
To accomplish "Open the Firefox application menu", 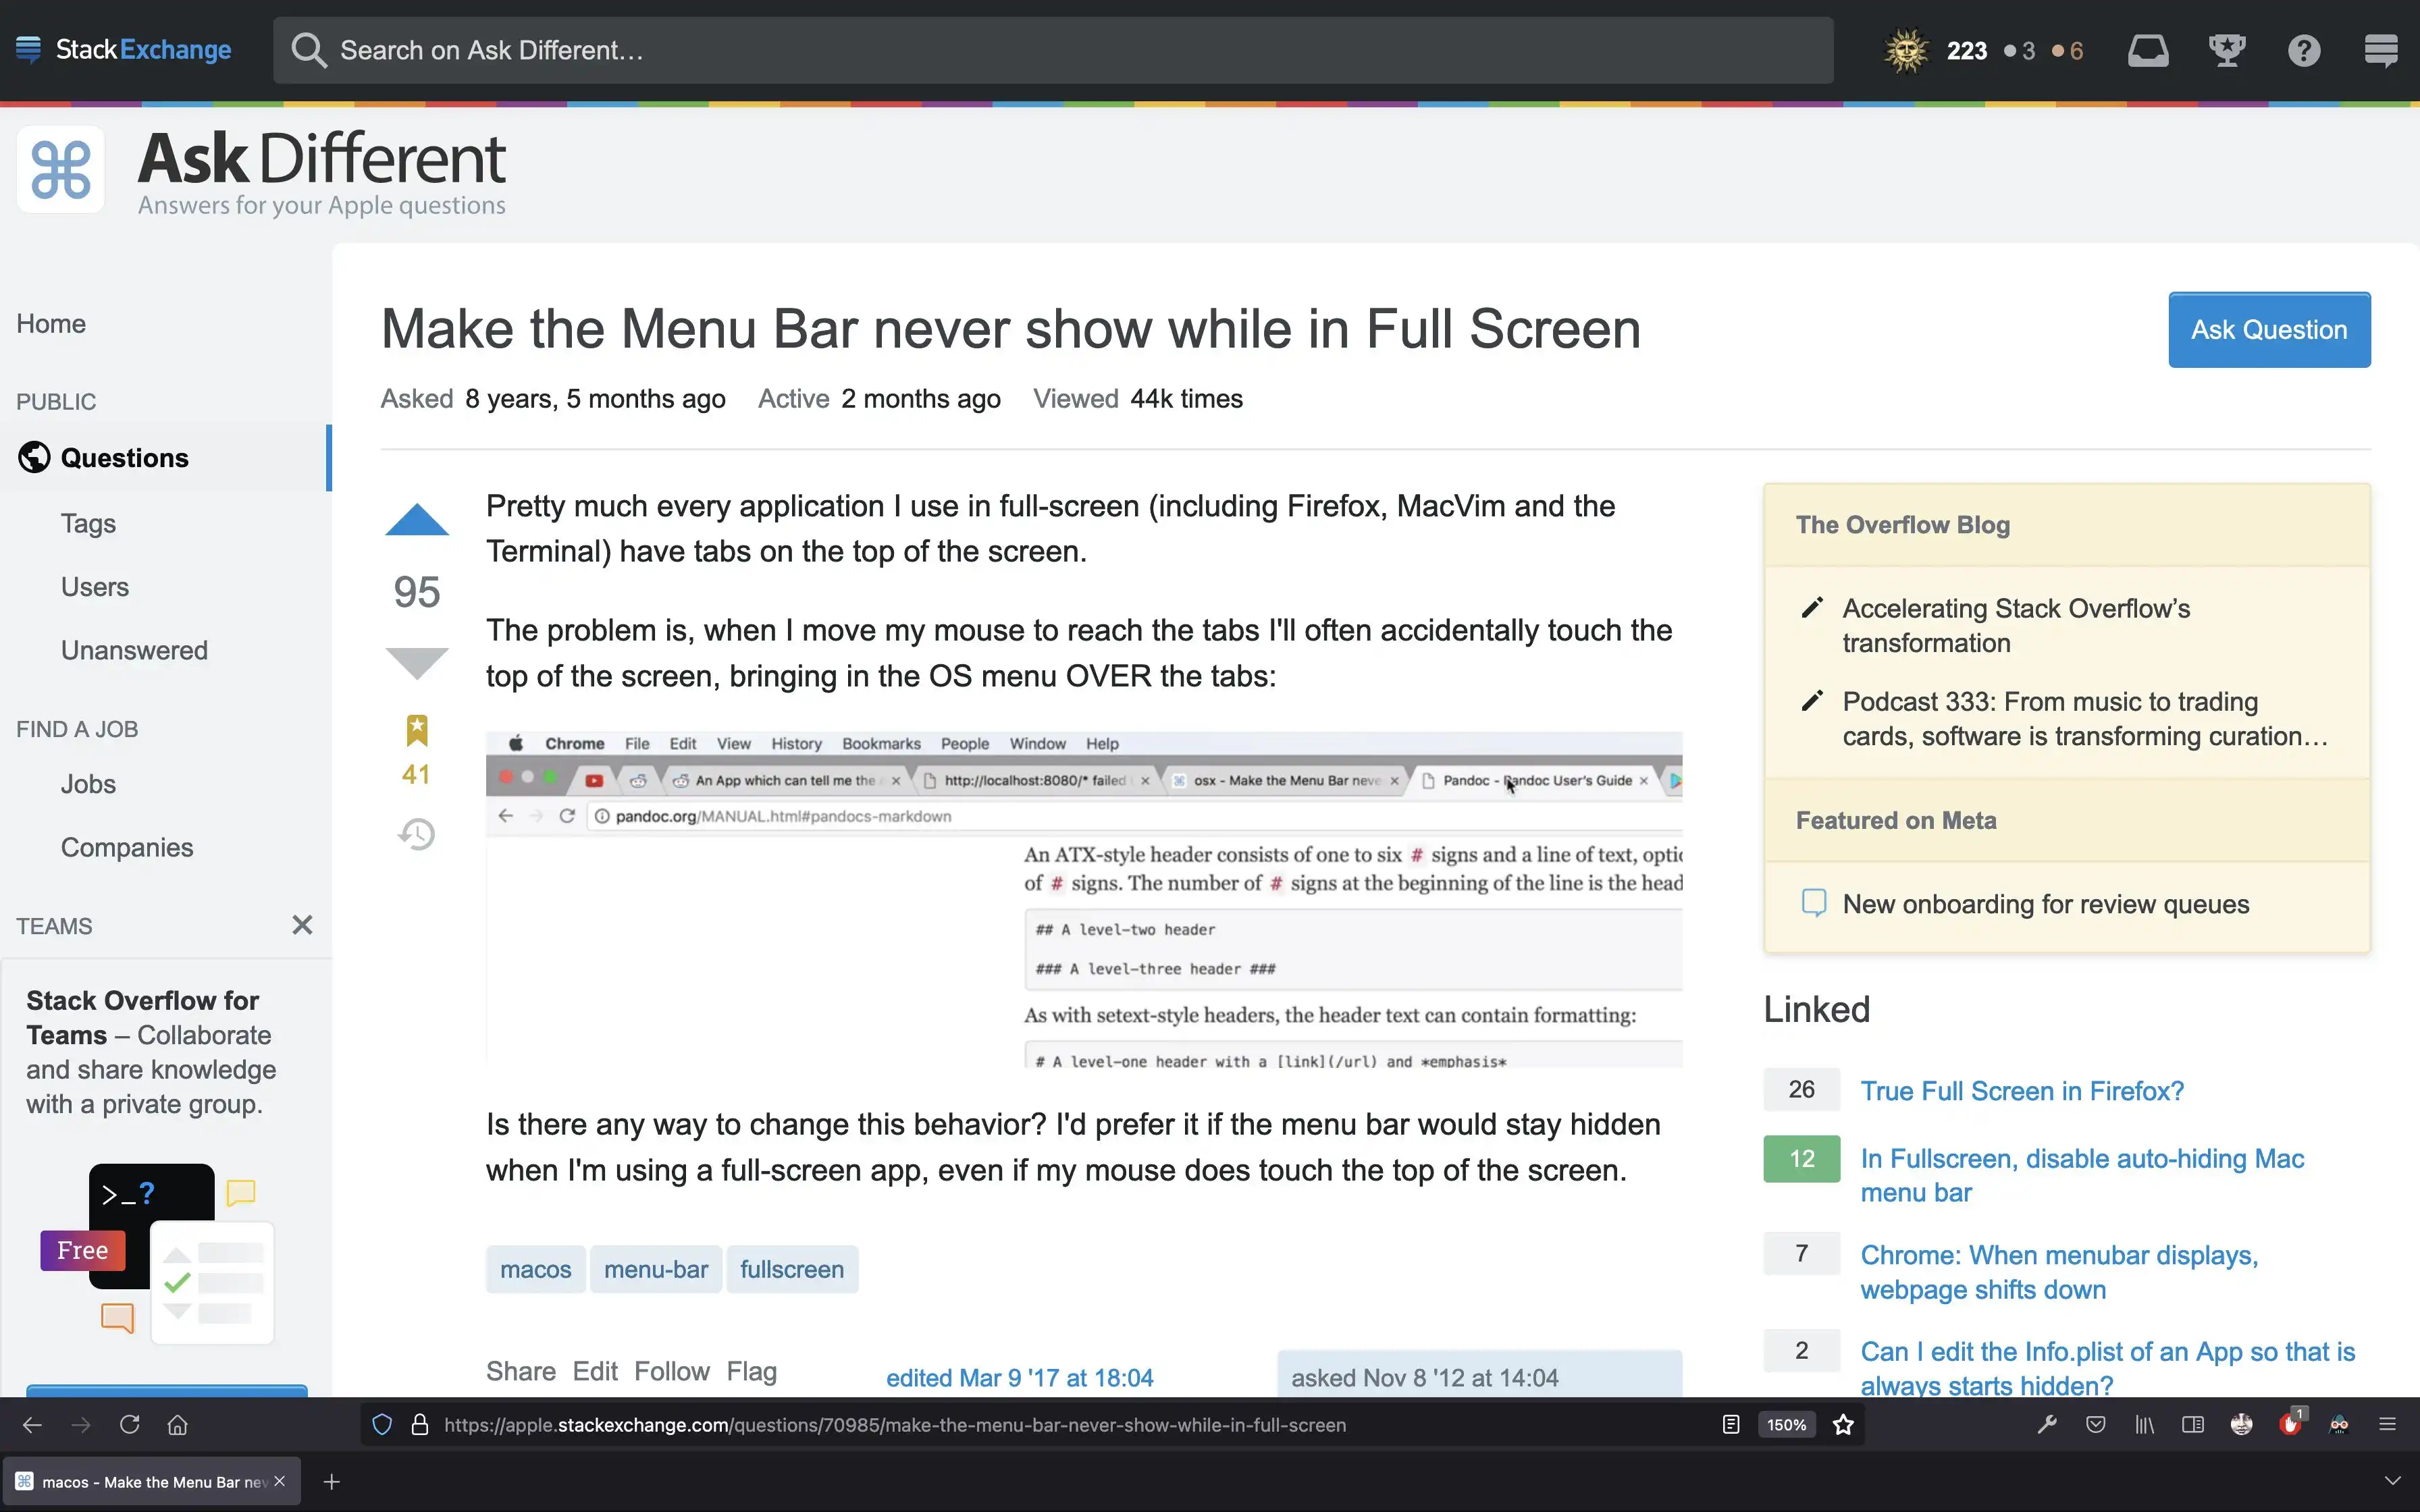I will click(2388, 1424).
